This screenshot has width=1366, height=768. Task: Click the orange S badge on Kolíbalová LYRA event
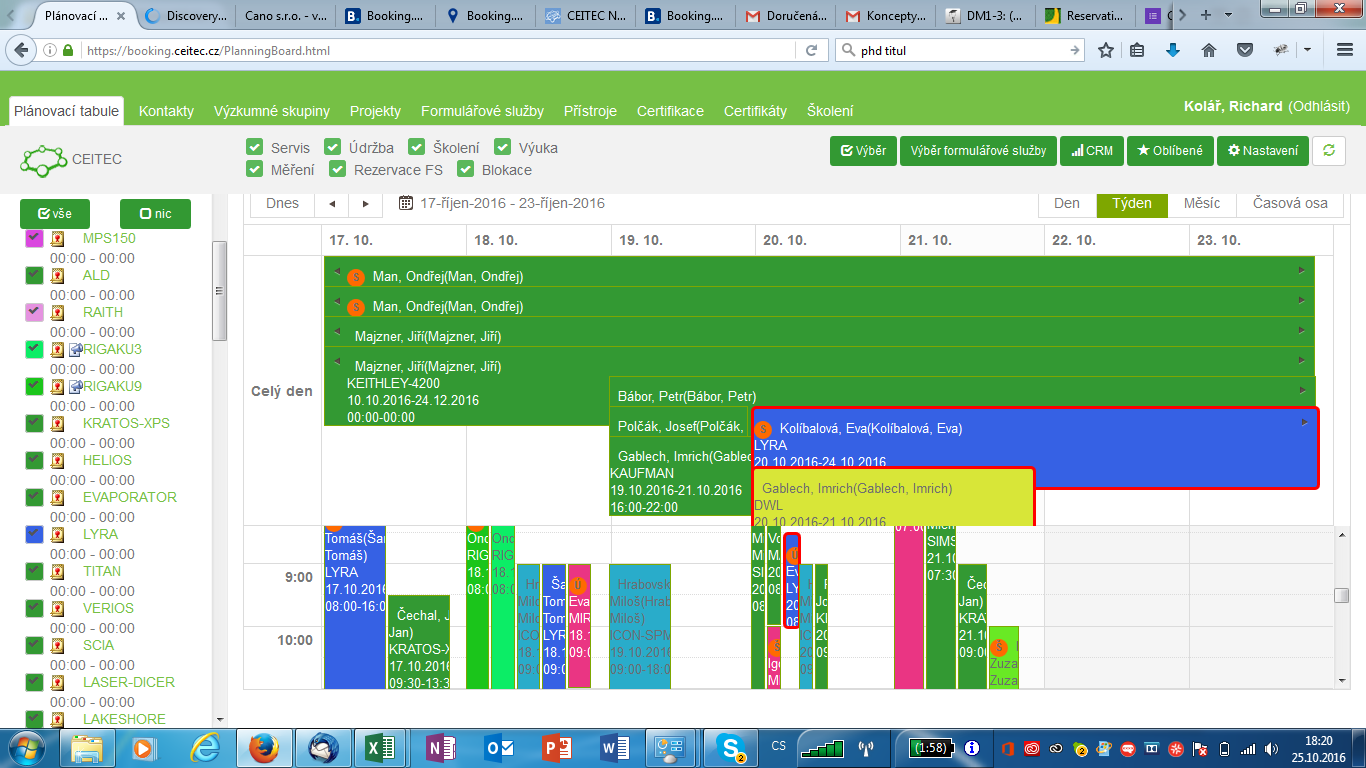pos(764,428)
